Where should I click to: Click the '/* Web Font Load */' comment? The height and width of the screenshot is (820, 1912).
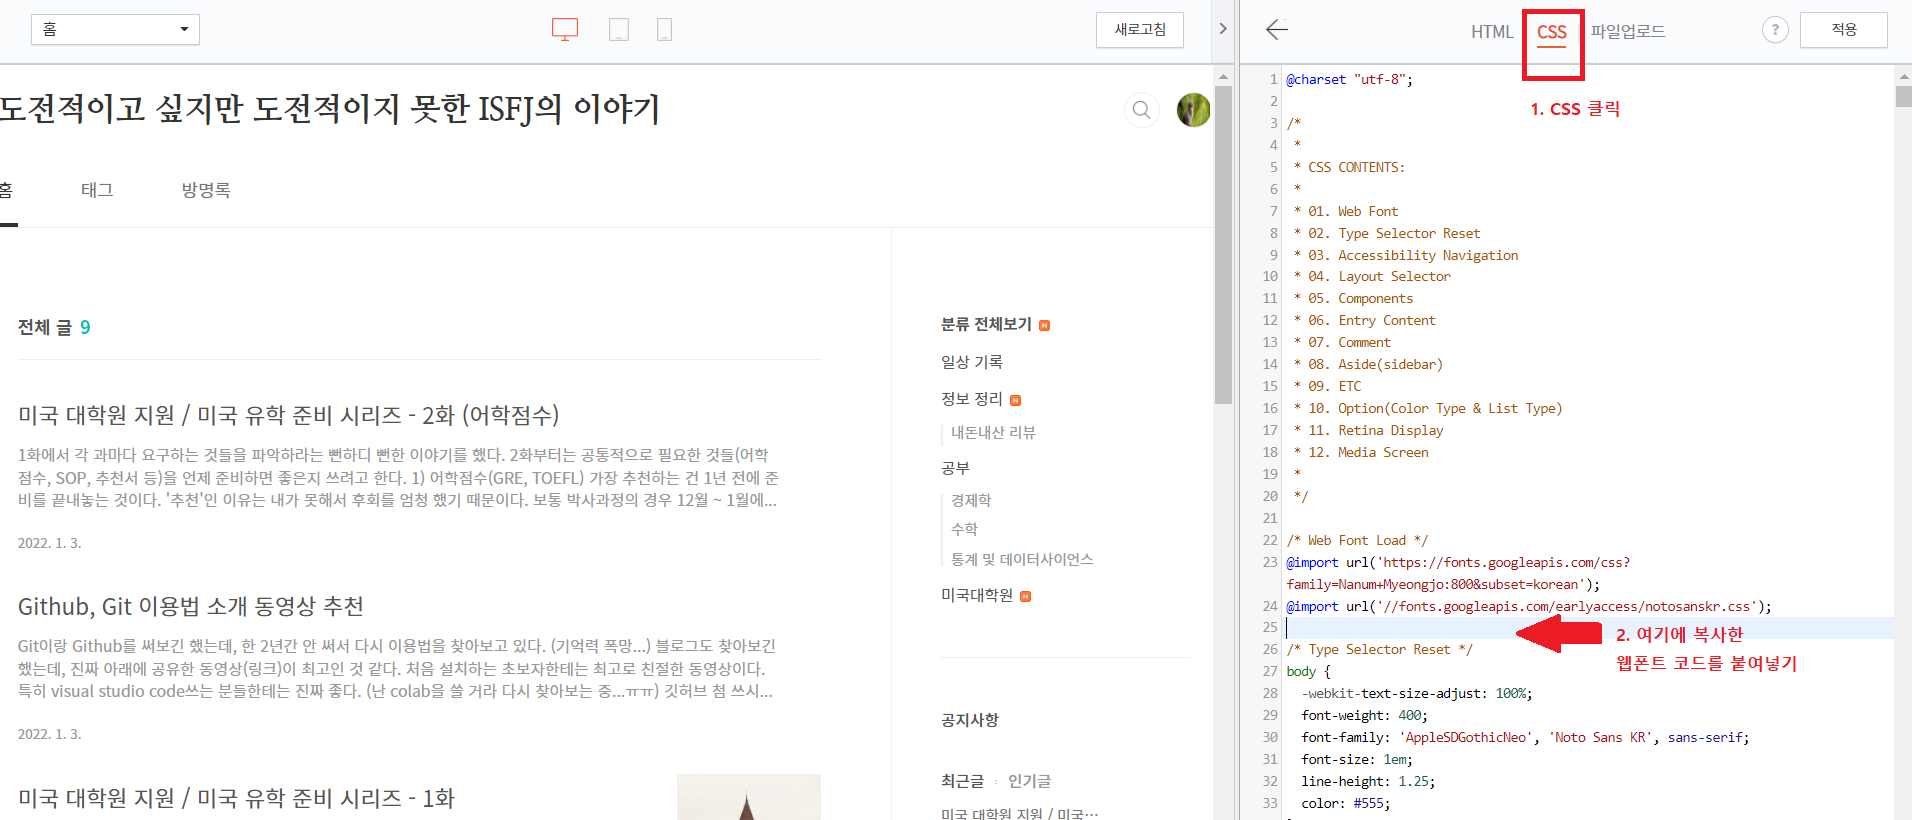click(x=1357, y=541)
